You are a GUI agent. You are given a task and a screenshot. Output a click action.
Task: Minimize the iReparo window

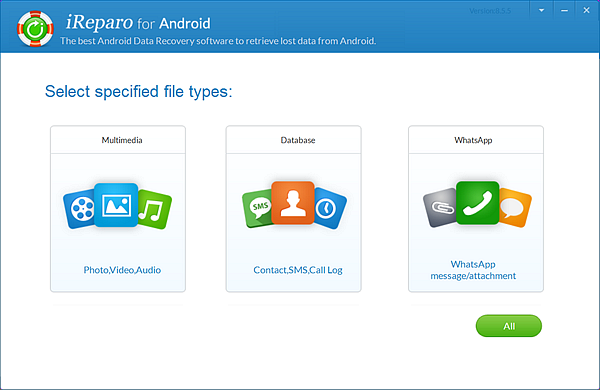(564, 11)
